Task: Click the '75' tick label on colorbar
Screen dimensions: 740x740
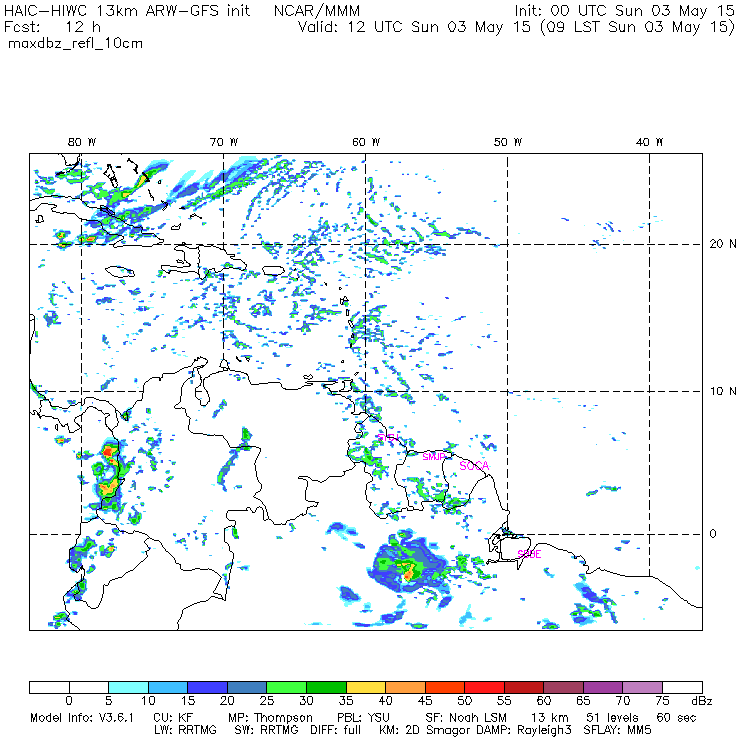Action: click(663, 702)
